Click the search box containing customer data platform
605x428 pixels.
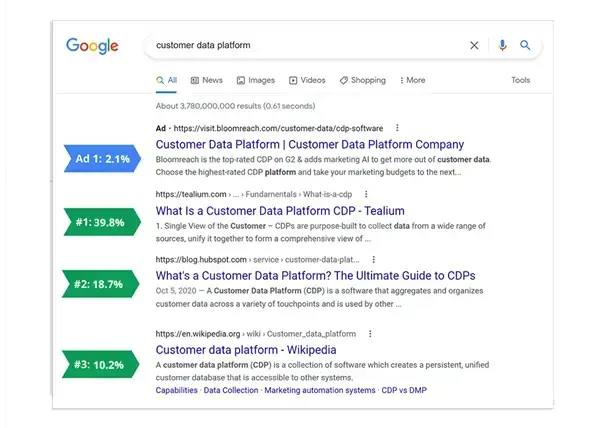click(x=300, y=45)
